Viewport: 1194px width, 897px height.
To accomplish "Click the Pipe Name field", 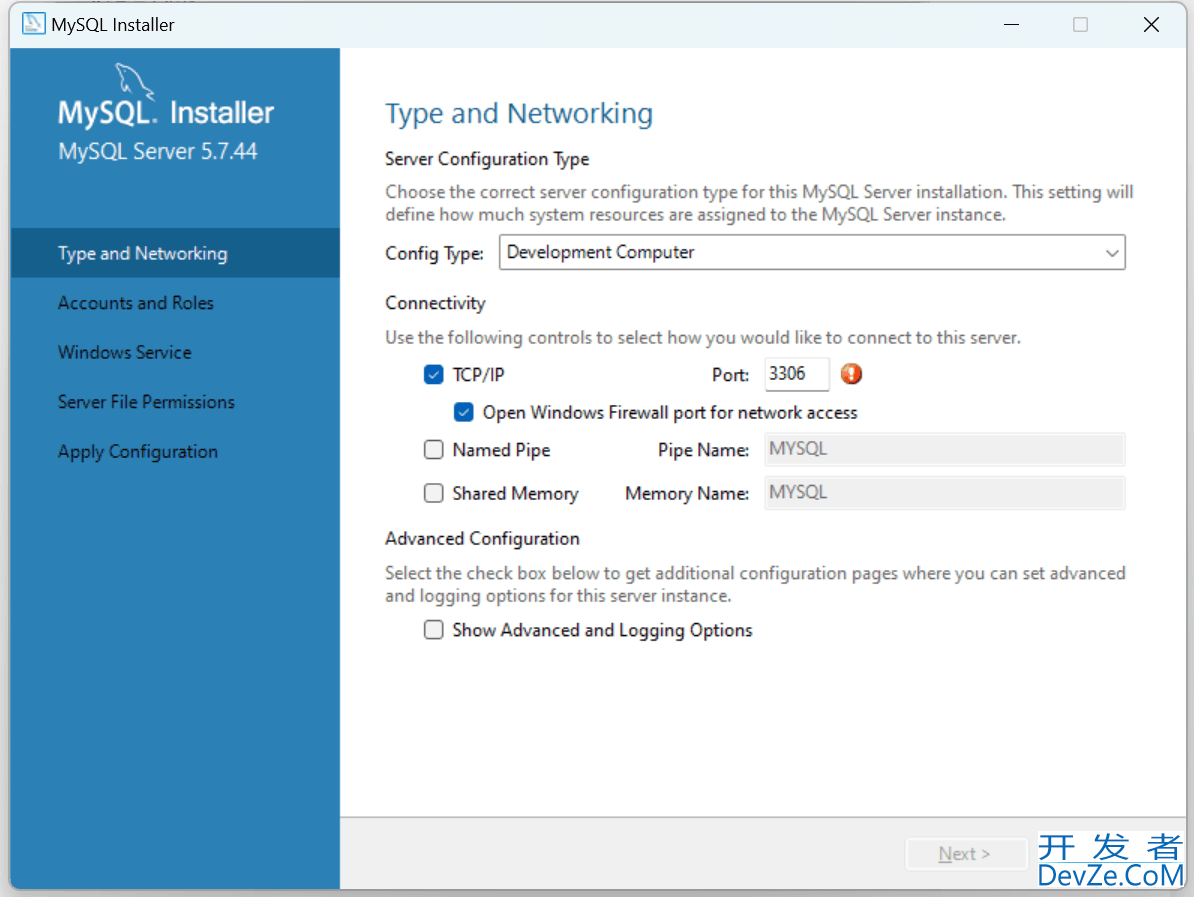I will [x=944, y=449].
